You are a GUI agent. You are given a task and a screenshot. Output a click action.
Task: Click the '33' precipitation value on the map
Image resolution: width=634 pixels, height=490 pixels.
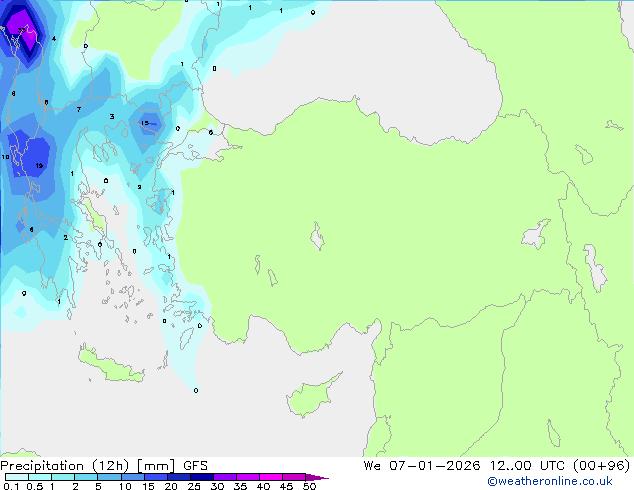click(x=22, y=30)
